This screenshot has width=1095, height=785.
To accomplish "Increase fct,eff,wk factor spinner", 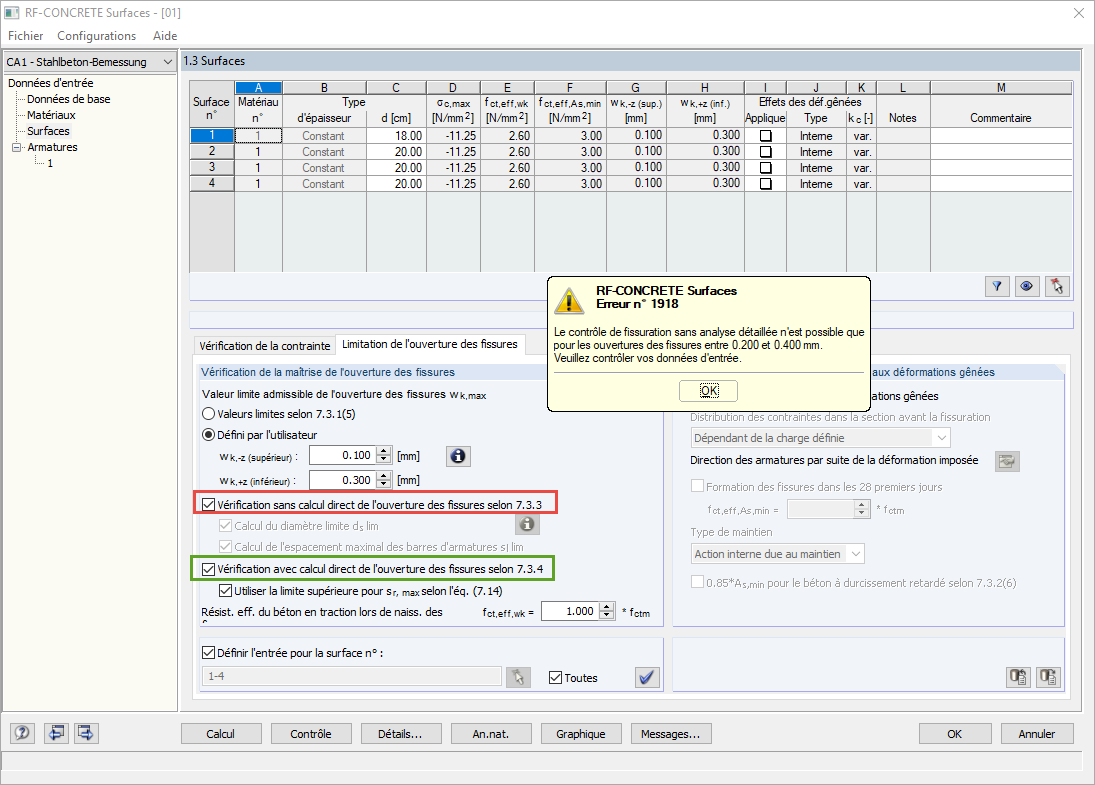I will [608, 607].
